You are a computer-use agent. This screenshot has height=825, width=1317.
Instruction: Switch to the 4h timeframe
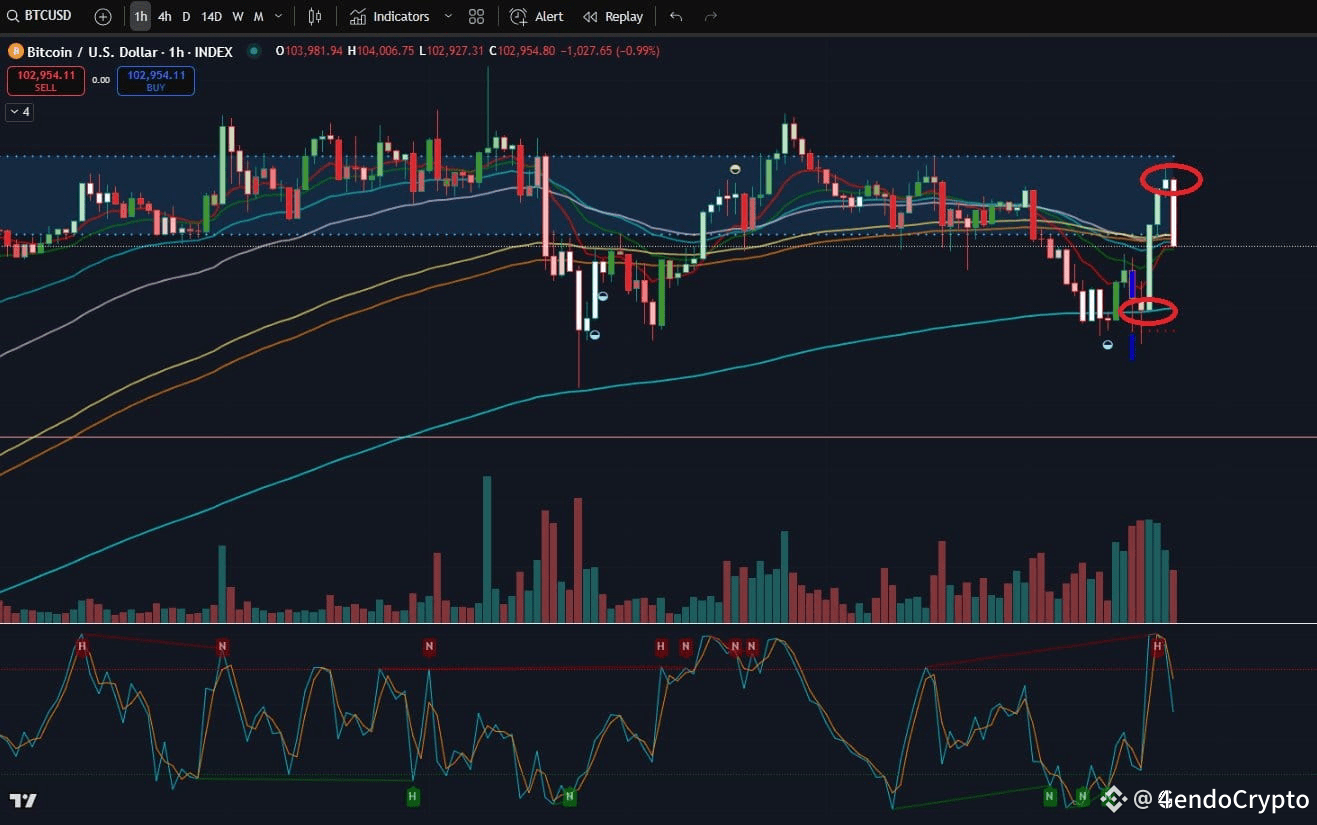[x=164, y=17]
